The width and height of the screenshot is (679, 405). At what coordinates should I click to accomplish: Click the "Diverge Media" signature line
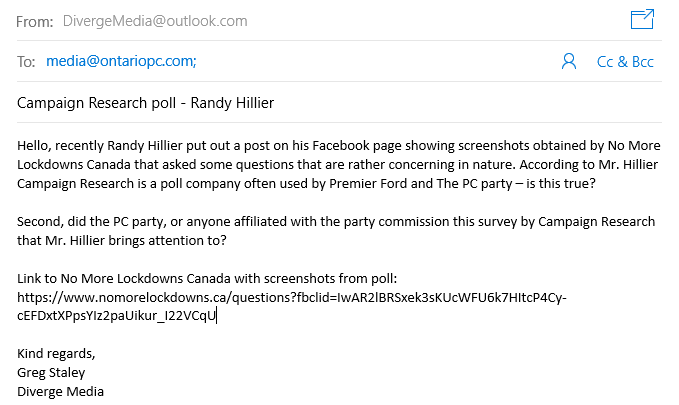point(60,392)
